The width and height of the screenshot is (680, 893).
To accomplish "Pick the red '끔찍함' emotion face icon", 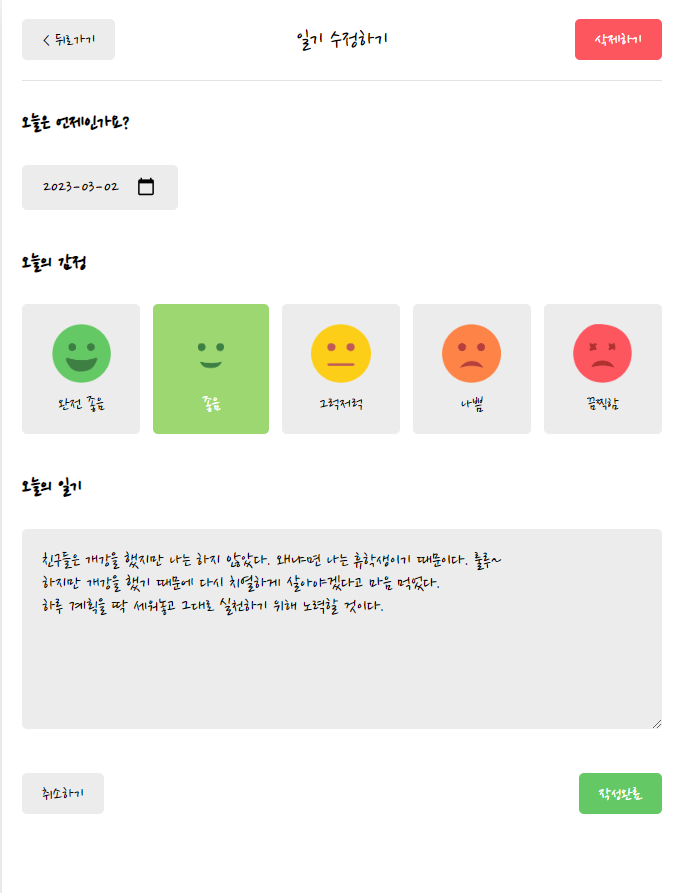I will coord(603,352).
